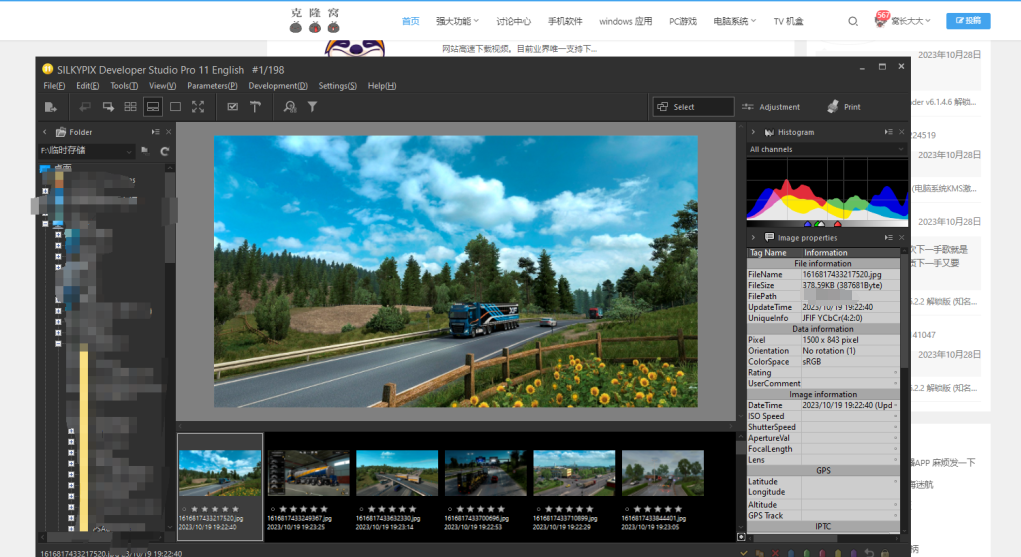Click the red X mark status bar icon
The width and height of the screenshot is (1021, 557).
point(775,553)
